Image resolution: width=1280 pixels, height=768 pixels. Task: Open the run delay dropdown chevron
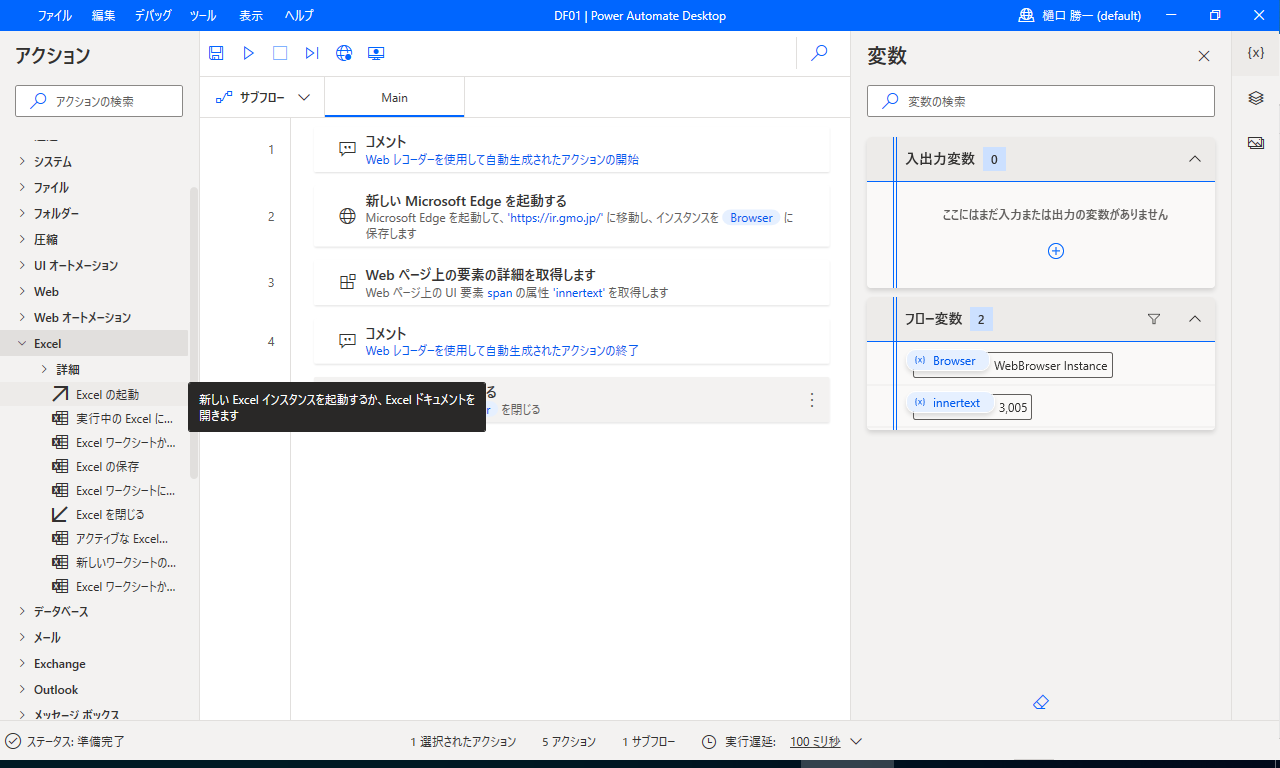pyautogui.click(x=856, y=742)
